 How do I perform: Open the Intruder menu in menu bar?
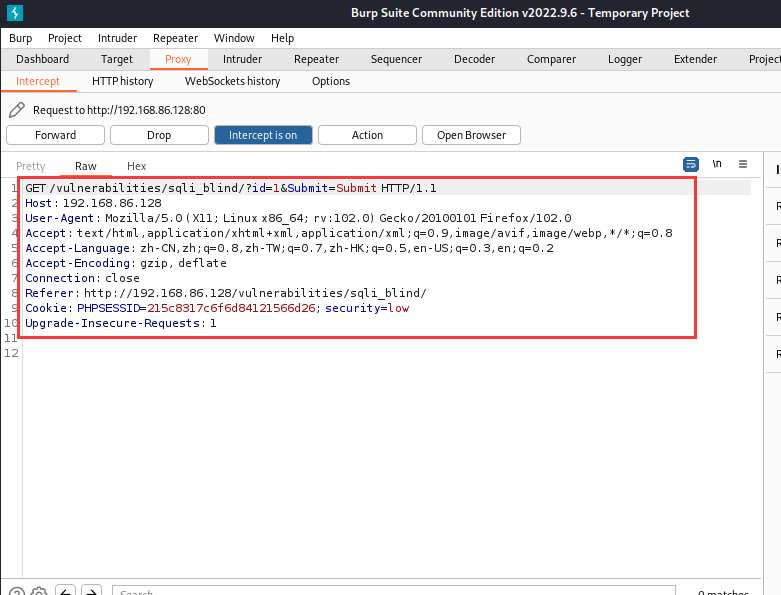click(x=117, y=38)
